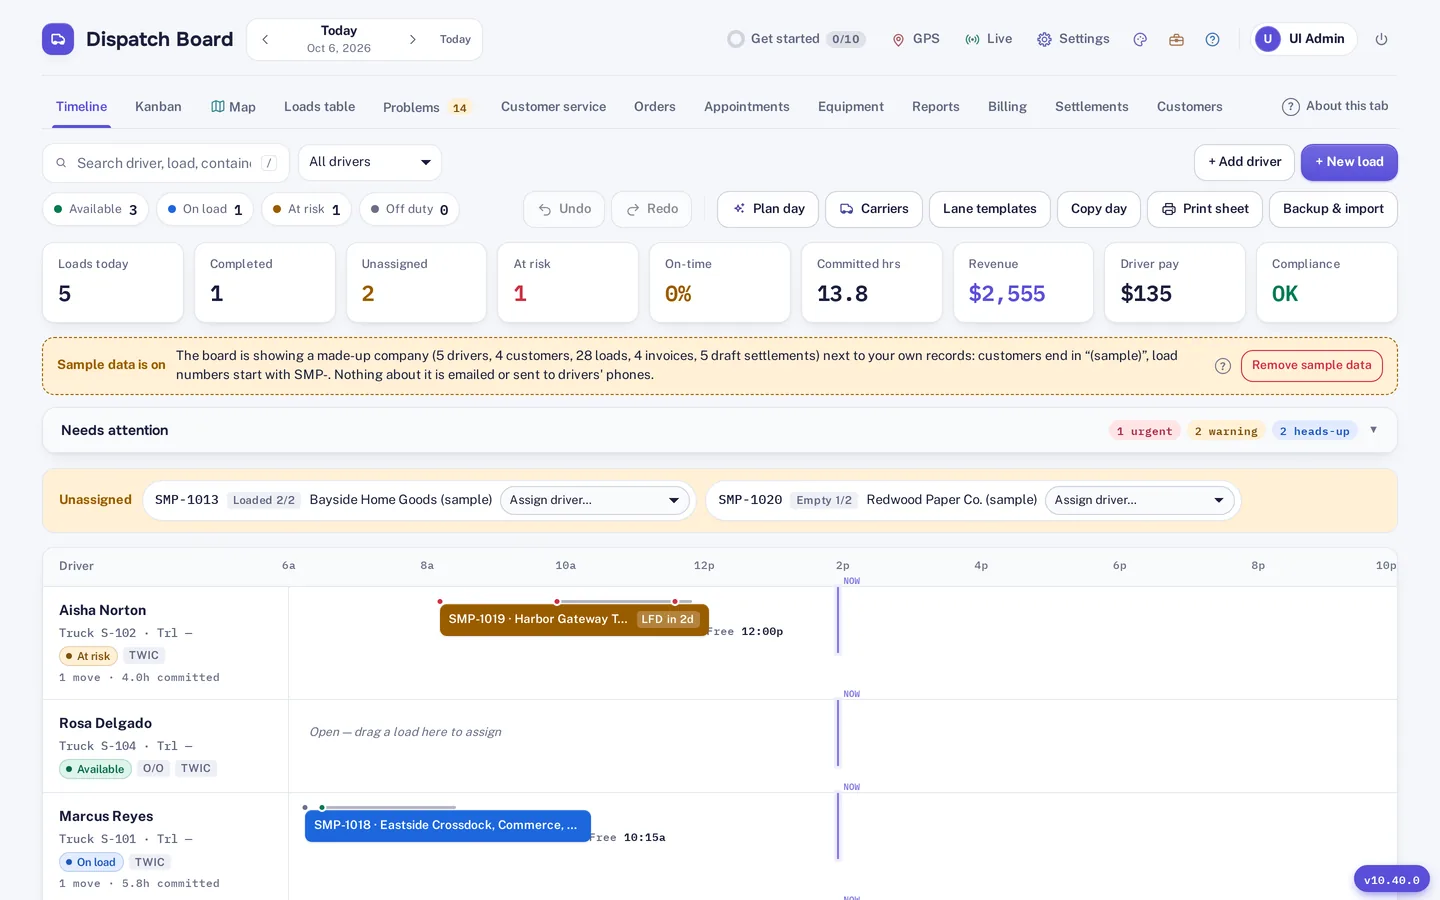
Task: Click the sample data help icon
Action: (x=1222, y=366)
